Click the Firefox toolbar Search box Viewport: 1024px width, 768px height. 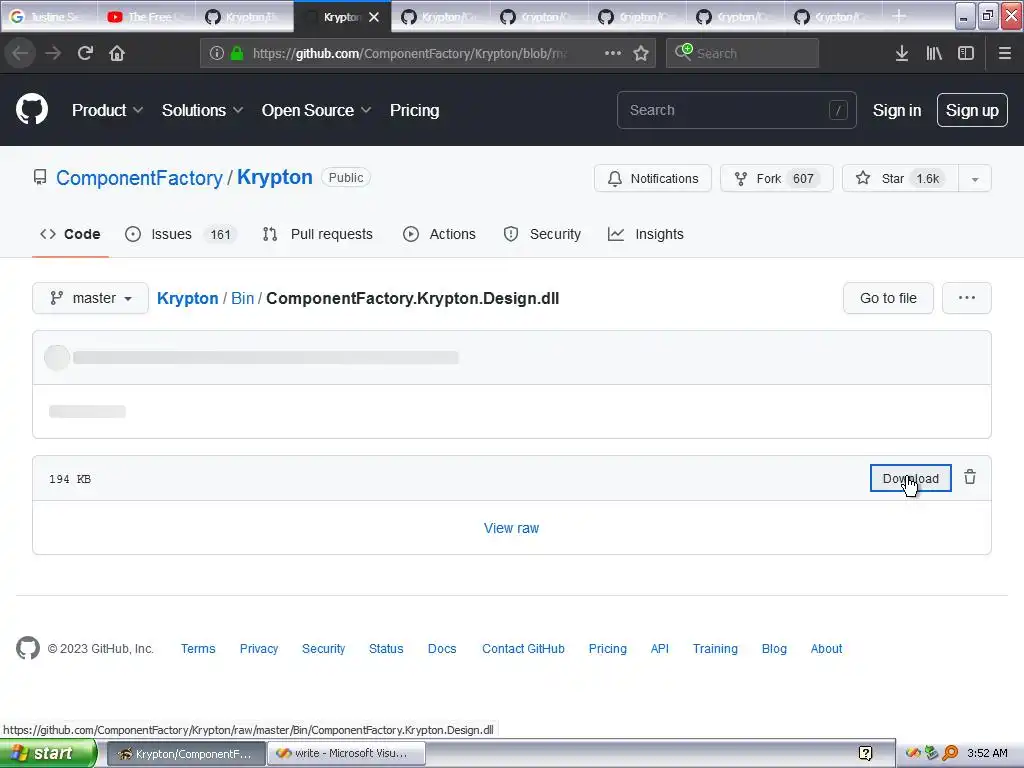tap(743, 53)
